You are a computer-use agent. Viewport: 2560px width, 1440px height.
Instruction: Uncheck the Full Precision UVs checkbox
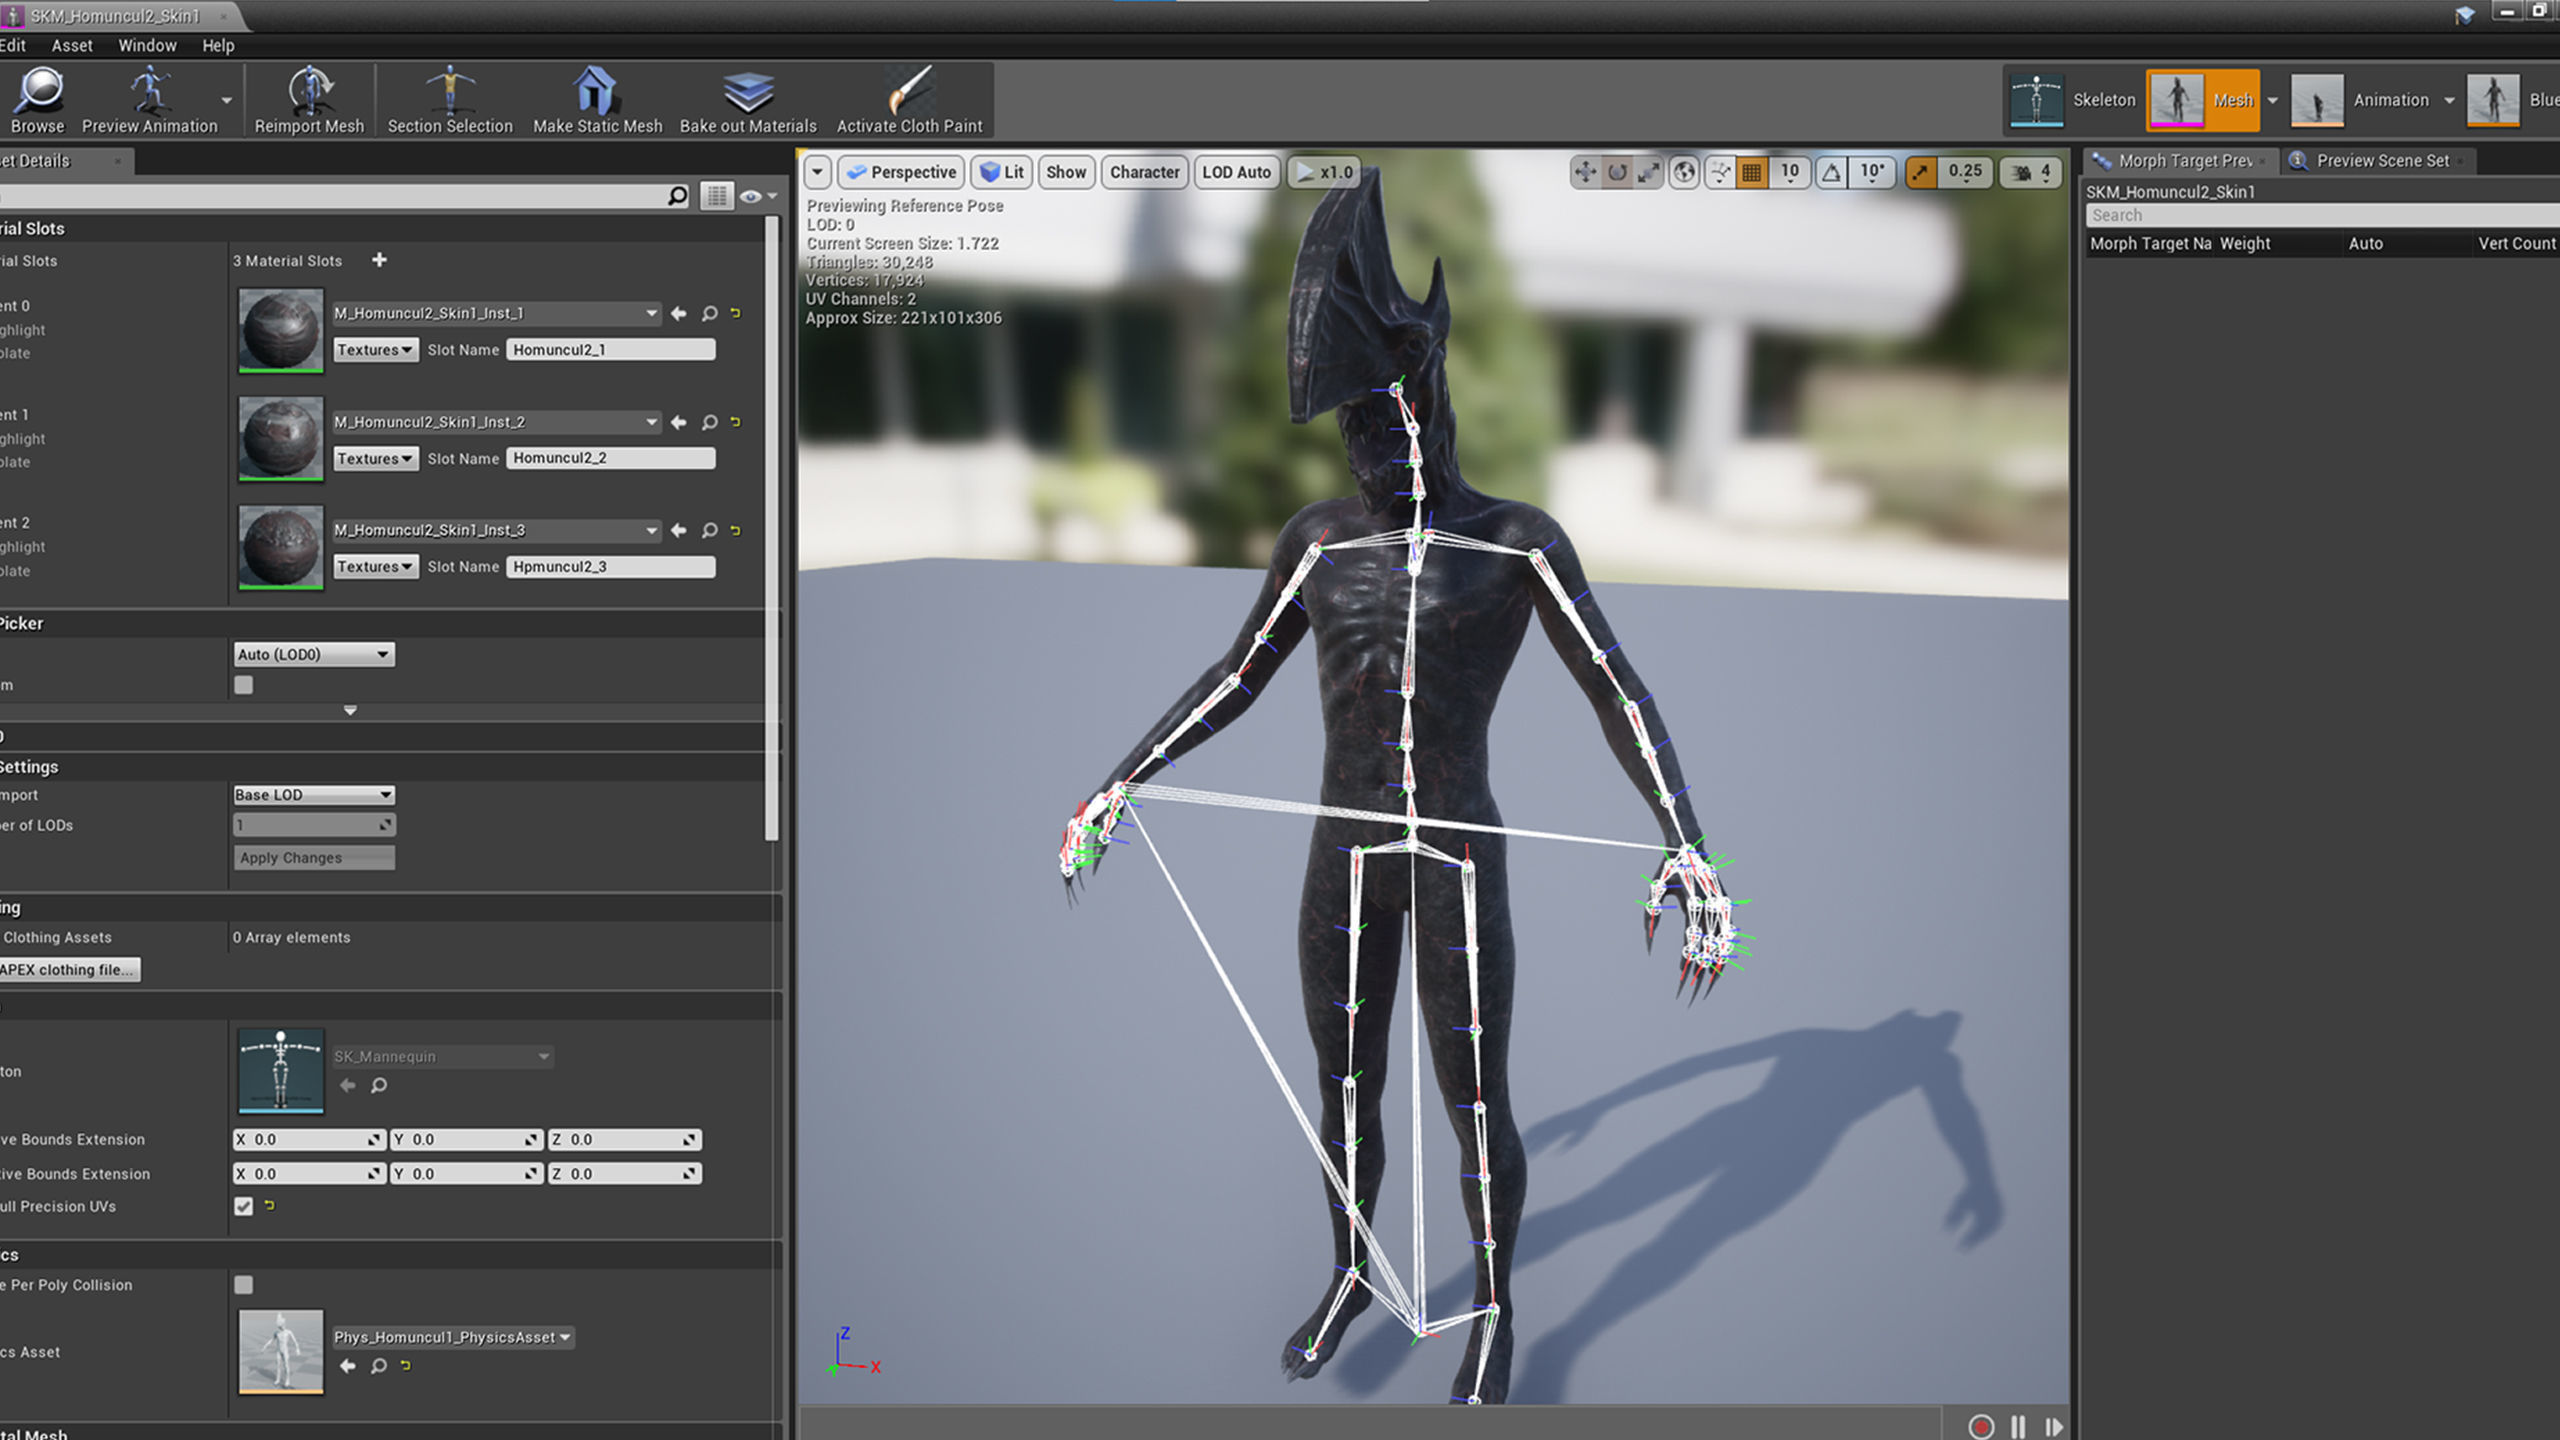243,1206
